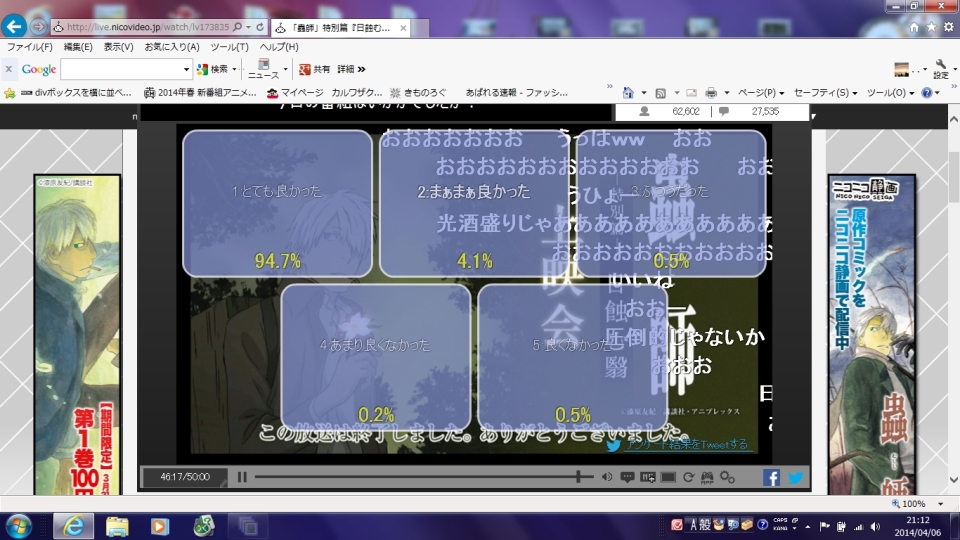The height and width of the screenshot is (540, 960).
Task: Expand the address bar dropdown arrow
Action: pyautogui.click(x=248, y=27)
